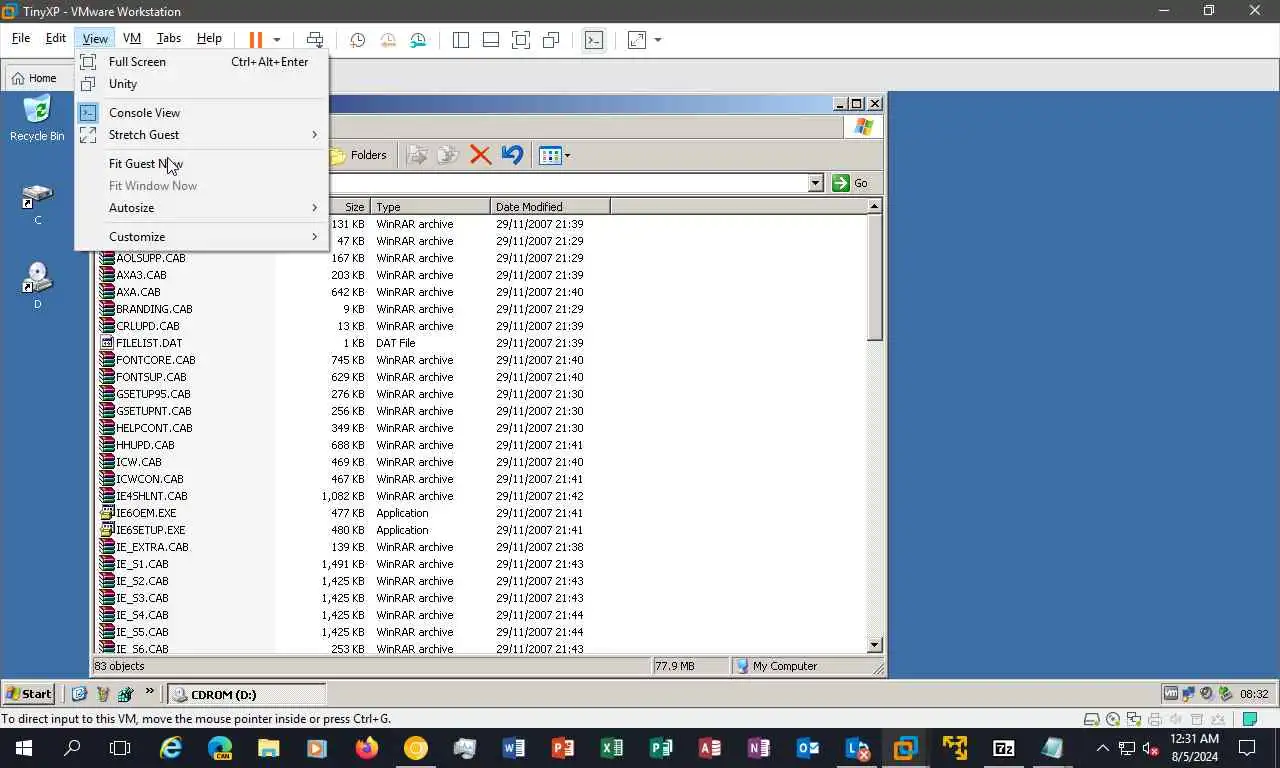Image resolution: width=1280 pixels, height=768 pixels.
Task: Sort by Date Modified column header
Action: pos(550,207)
